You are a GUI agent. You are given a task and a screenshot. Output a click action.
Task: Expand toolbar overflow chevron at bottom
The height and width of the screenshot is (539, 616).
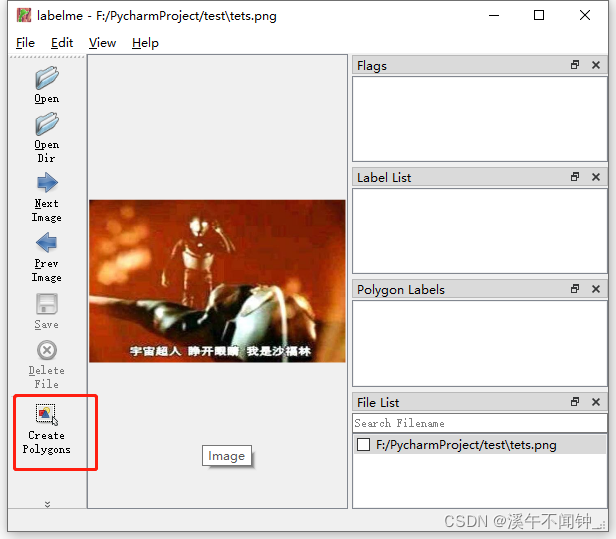click(47, 504)
